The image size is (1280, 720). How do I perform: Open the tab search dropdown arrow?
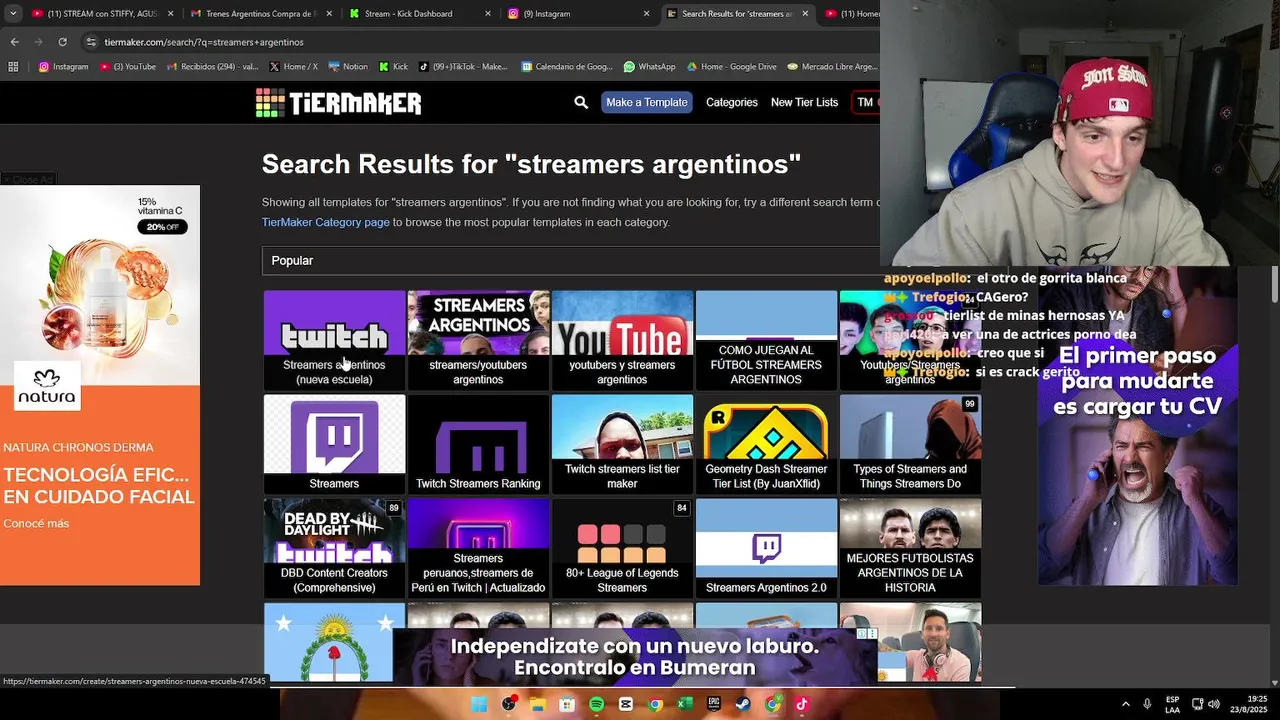click(13, 14)
